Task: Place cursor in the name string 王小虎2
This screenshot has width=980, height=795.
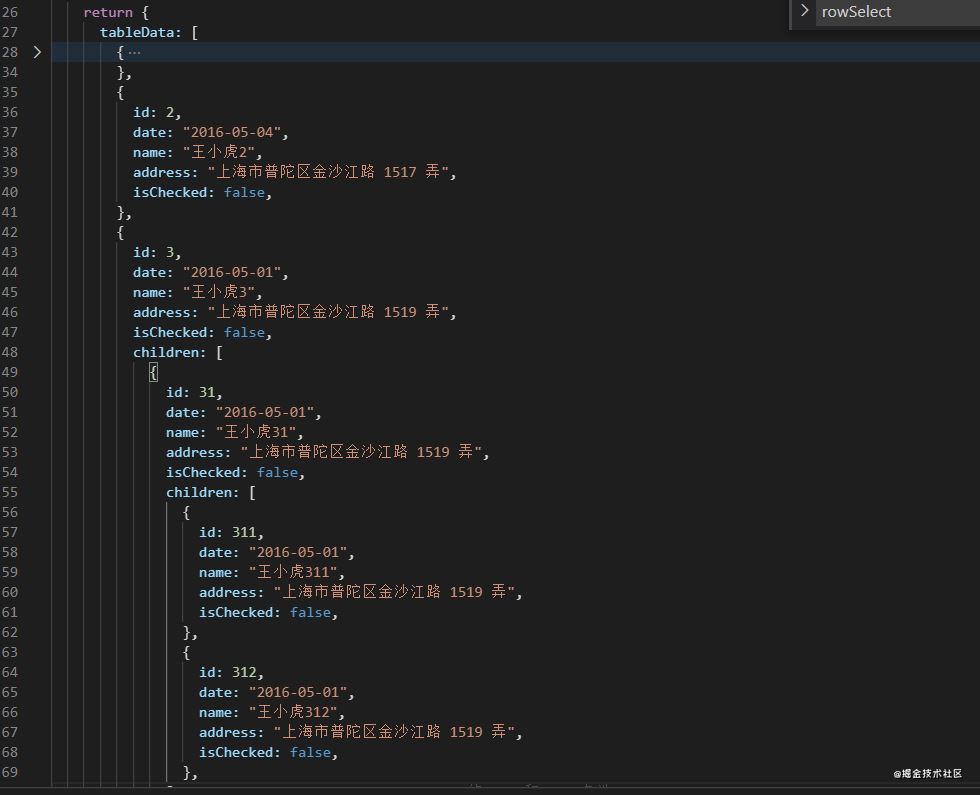Action: click(x=222, y=152)
